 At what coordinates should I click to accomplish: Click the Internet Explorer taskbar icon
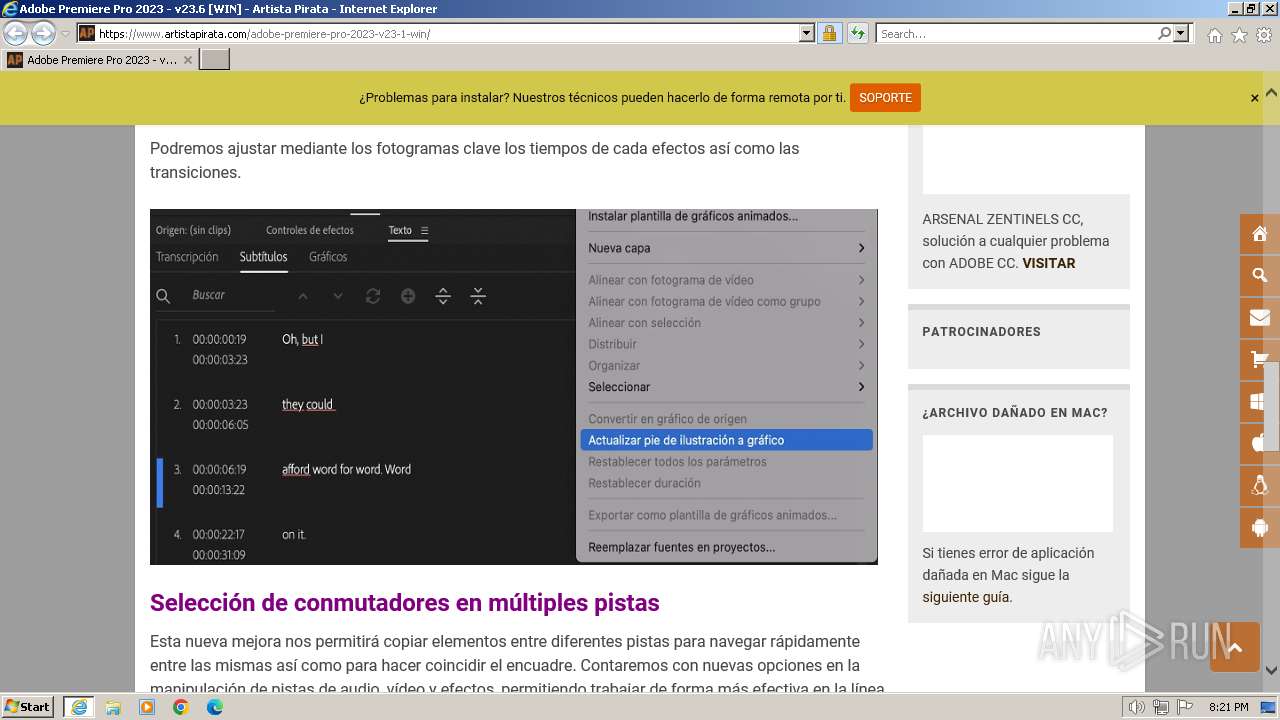click(79, 707)
